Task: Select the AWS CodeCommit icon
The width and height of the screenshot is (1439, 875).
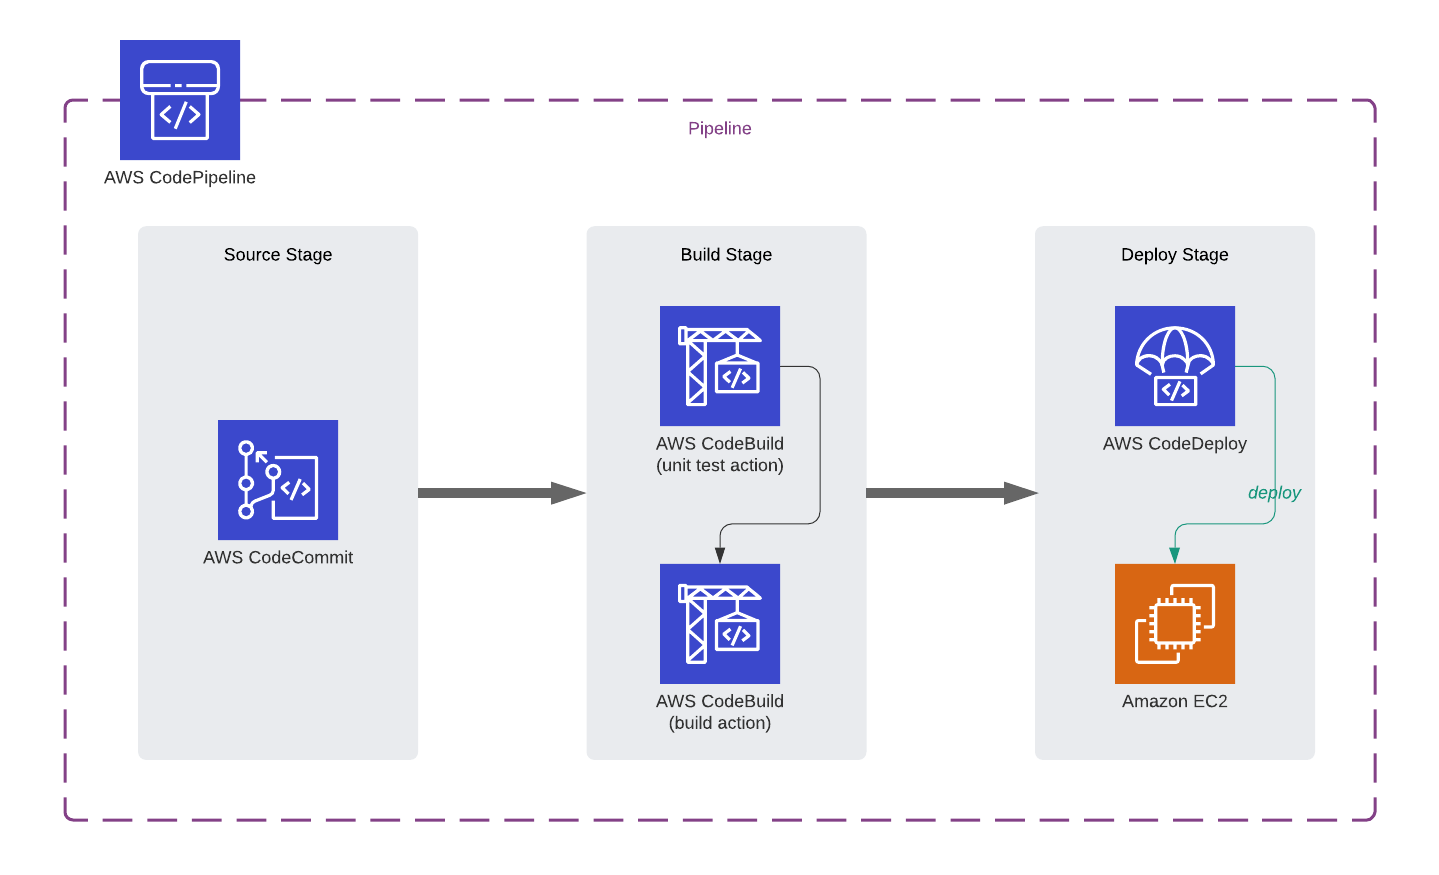Action: [x=278, y=480]
